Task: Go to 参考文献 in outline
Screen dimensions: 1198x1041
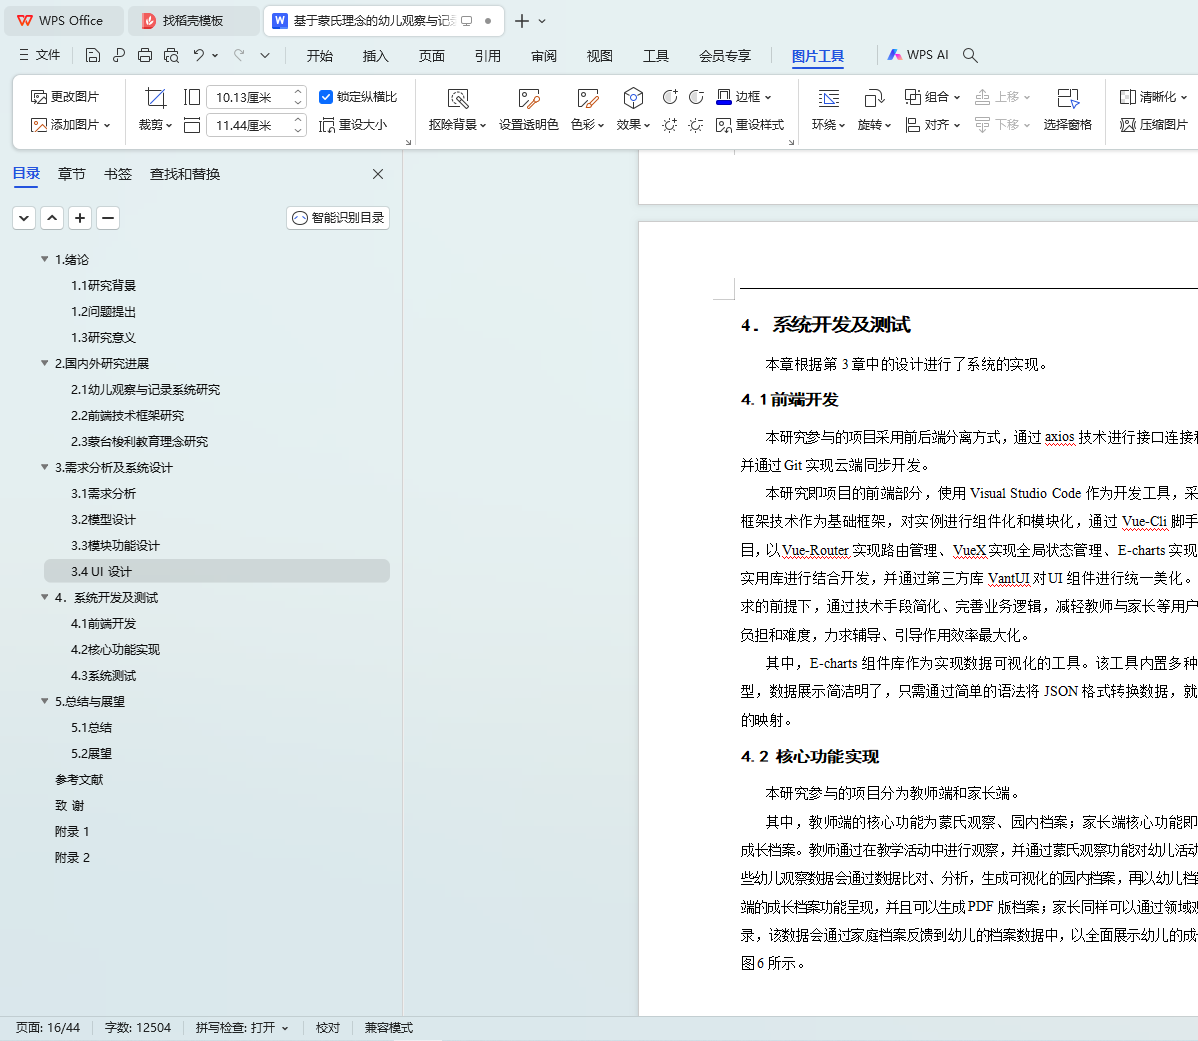Action: pyautogui.click(x=79, y=780)
